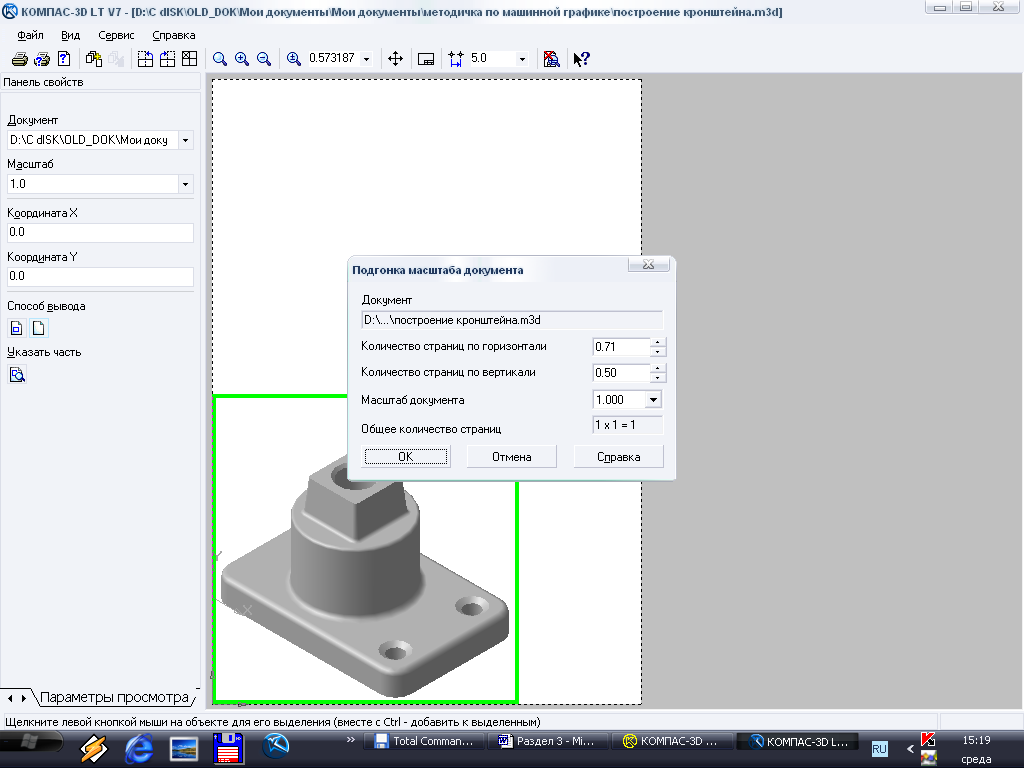1024x768 pixels.
Task: Click the Zoom in magnifier icon
Action: click(x=242, y=59)
